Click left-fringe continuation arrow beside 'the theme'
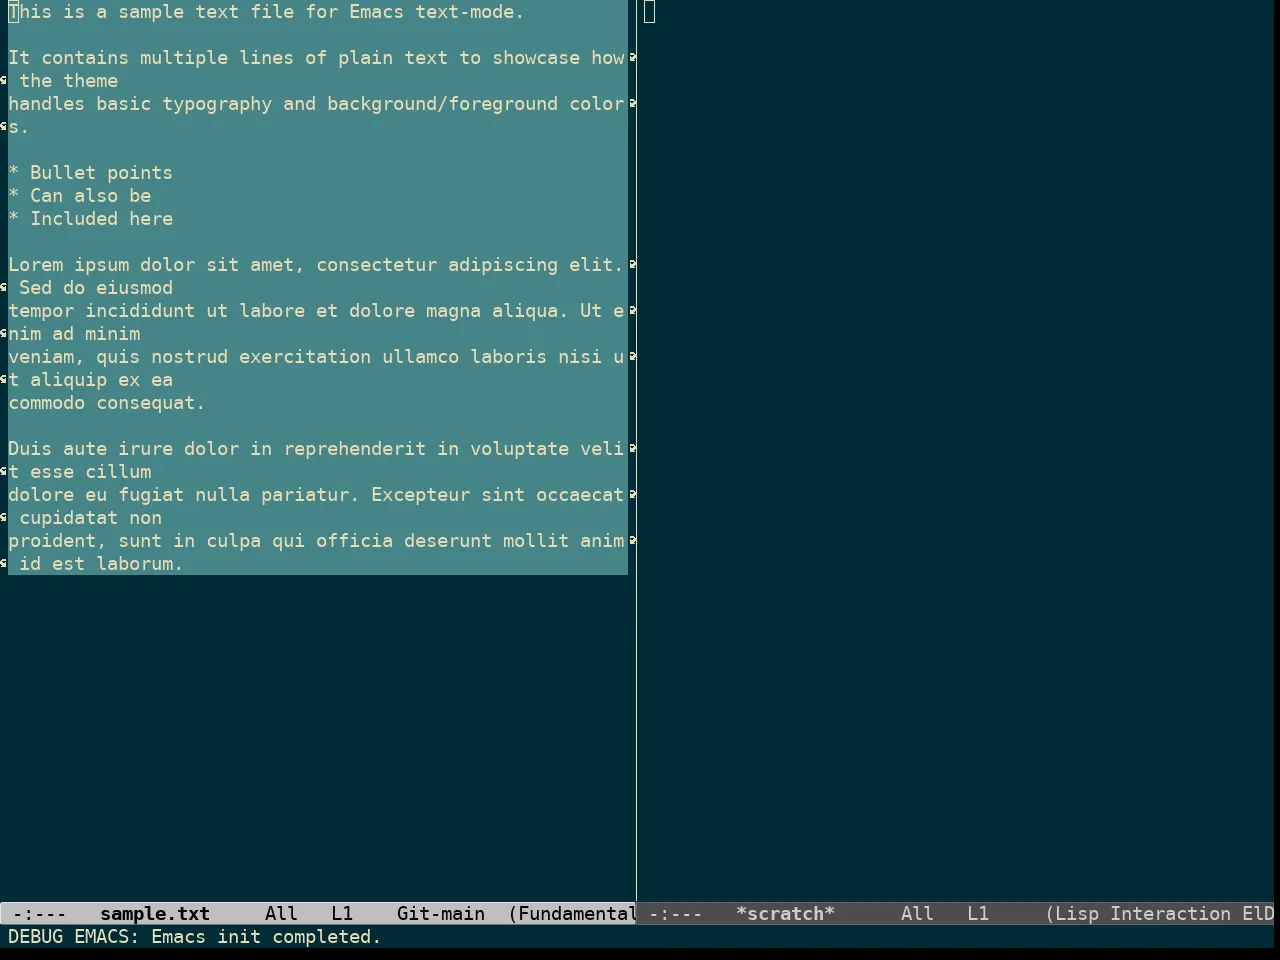Viewport: 1280px width, 960px height. click(4, 81)
